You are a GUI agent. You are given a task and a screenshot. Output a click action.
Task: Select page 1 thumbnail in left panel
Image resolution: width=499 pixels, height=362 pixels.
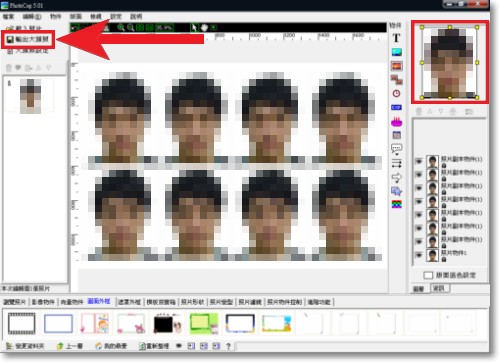30,96
